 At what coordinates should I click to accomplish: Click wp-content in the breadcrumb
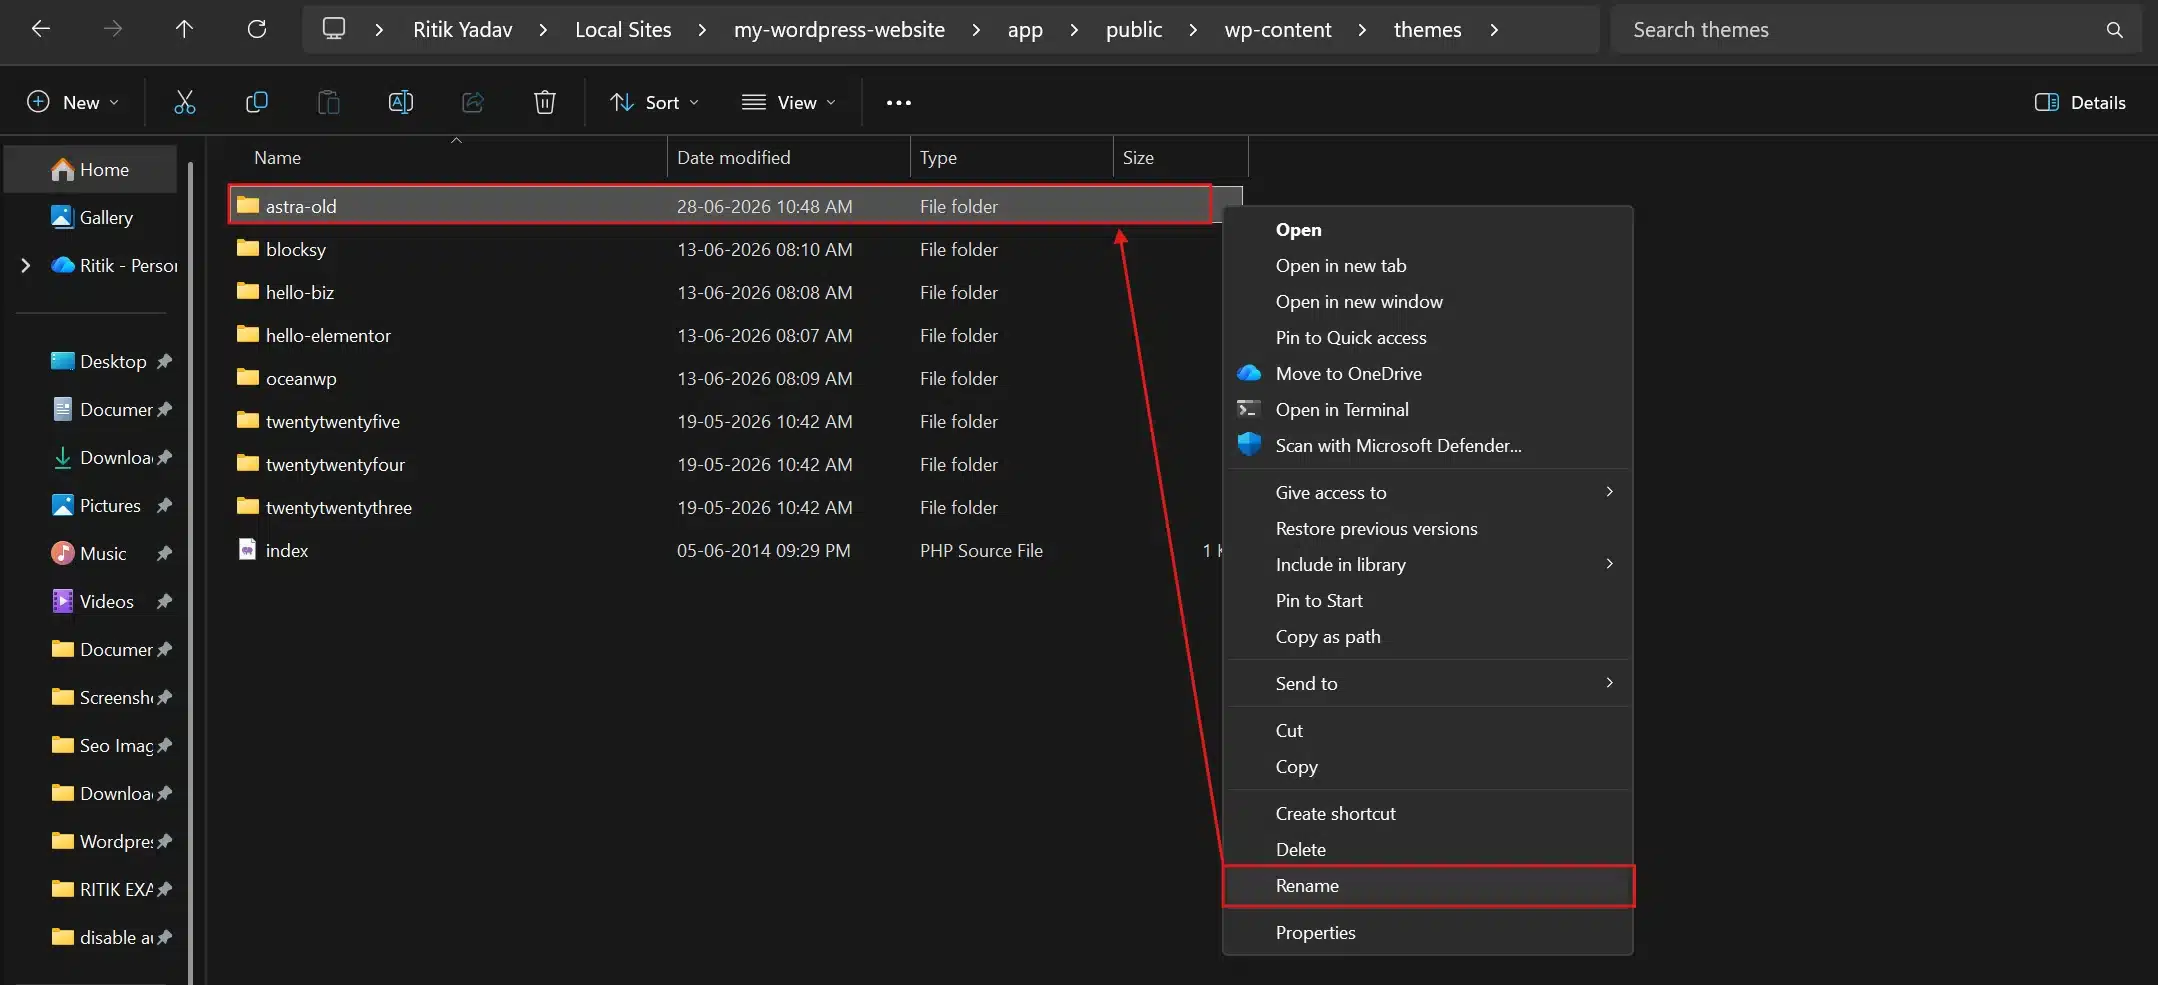coord(1277,30)
